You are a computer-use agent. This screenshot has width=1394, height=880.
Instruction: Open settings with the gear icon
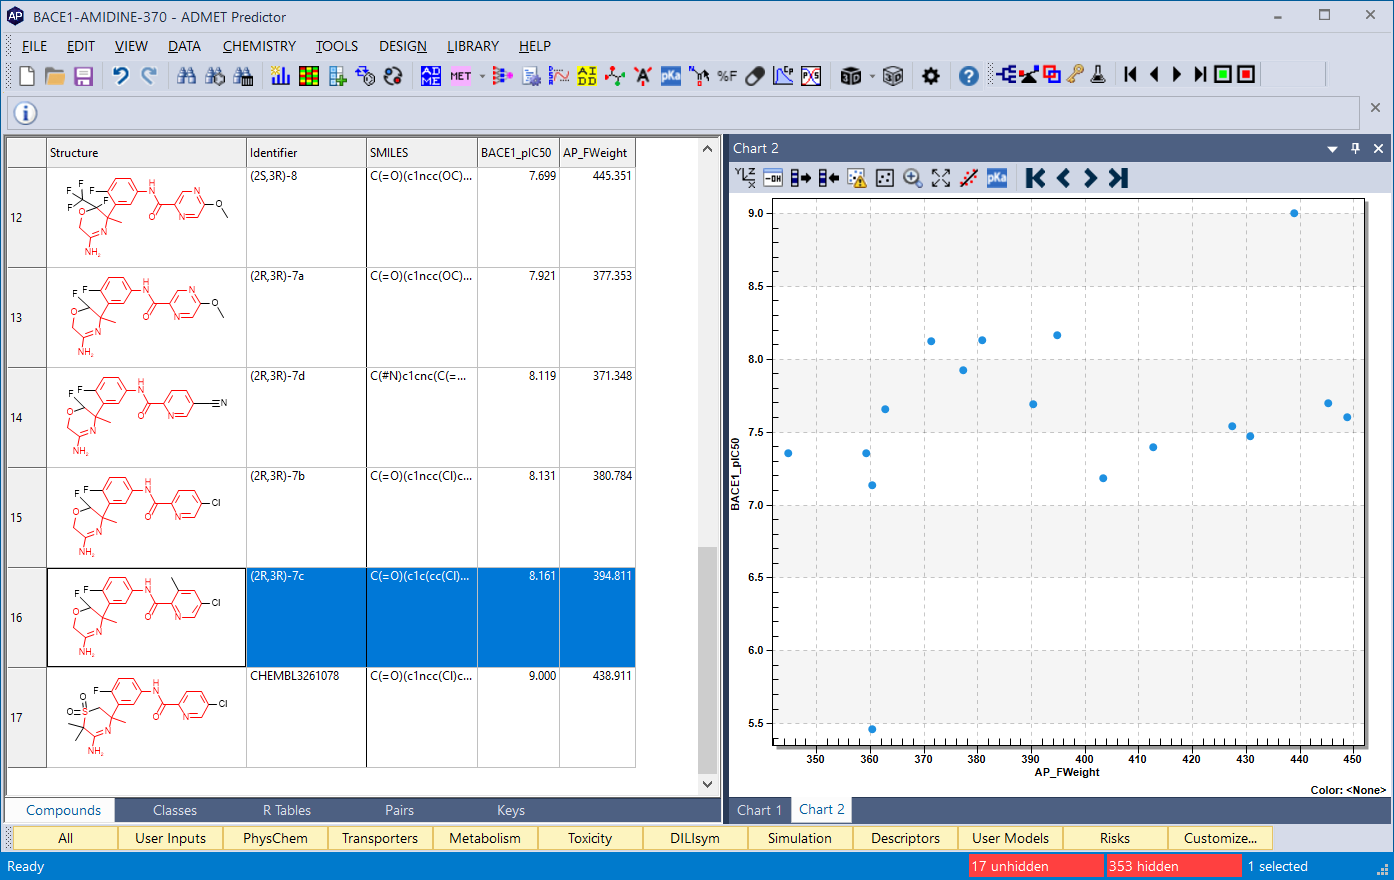point(931,76)
